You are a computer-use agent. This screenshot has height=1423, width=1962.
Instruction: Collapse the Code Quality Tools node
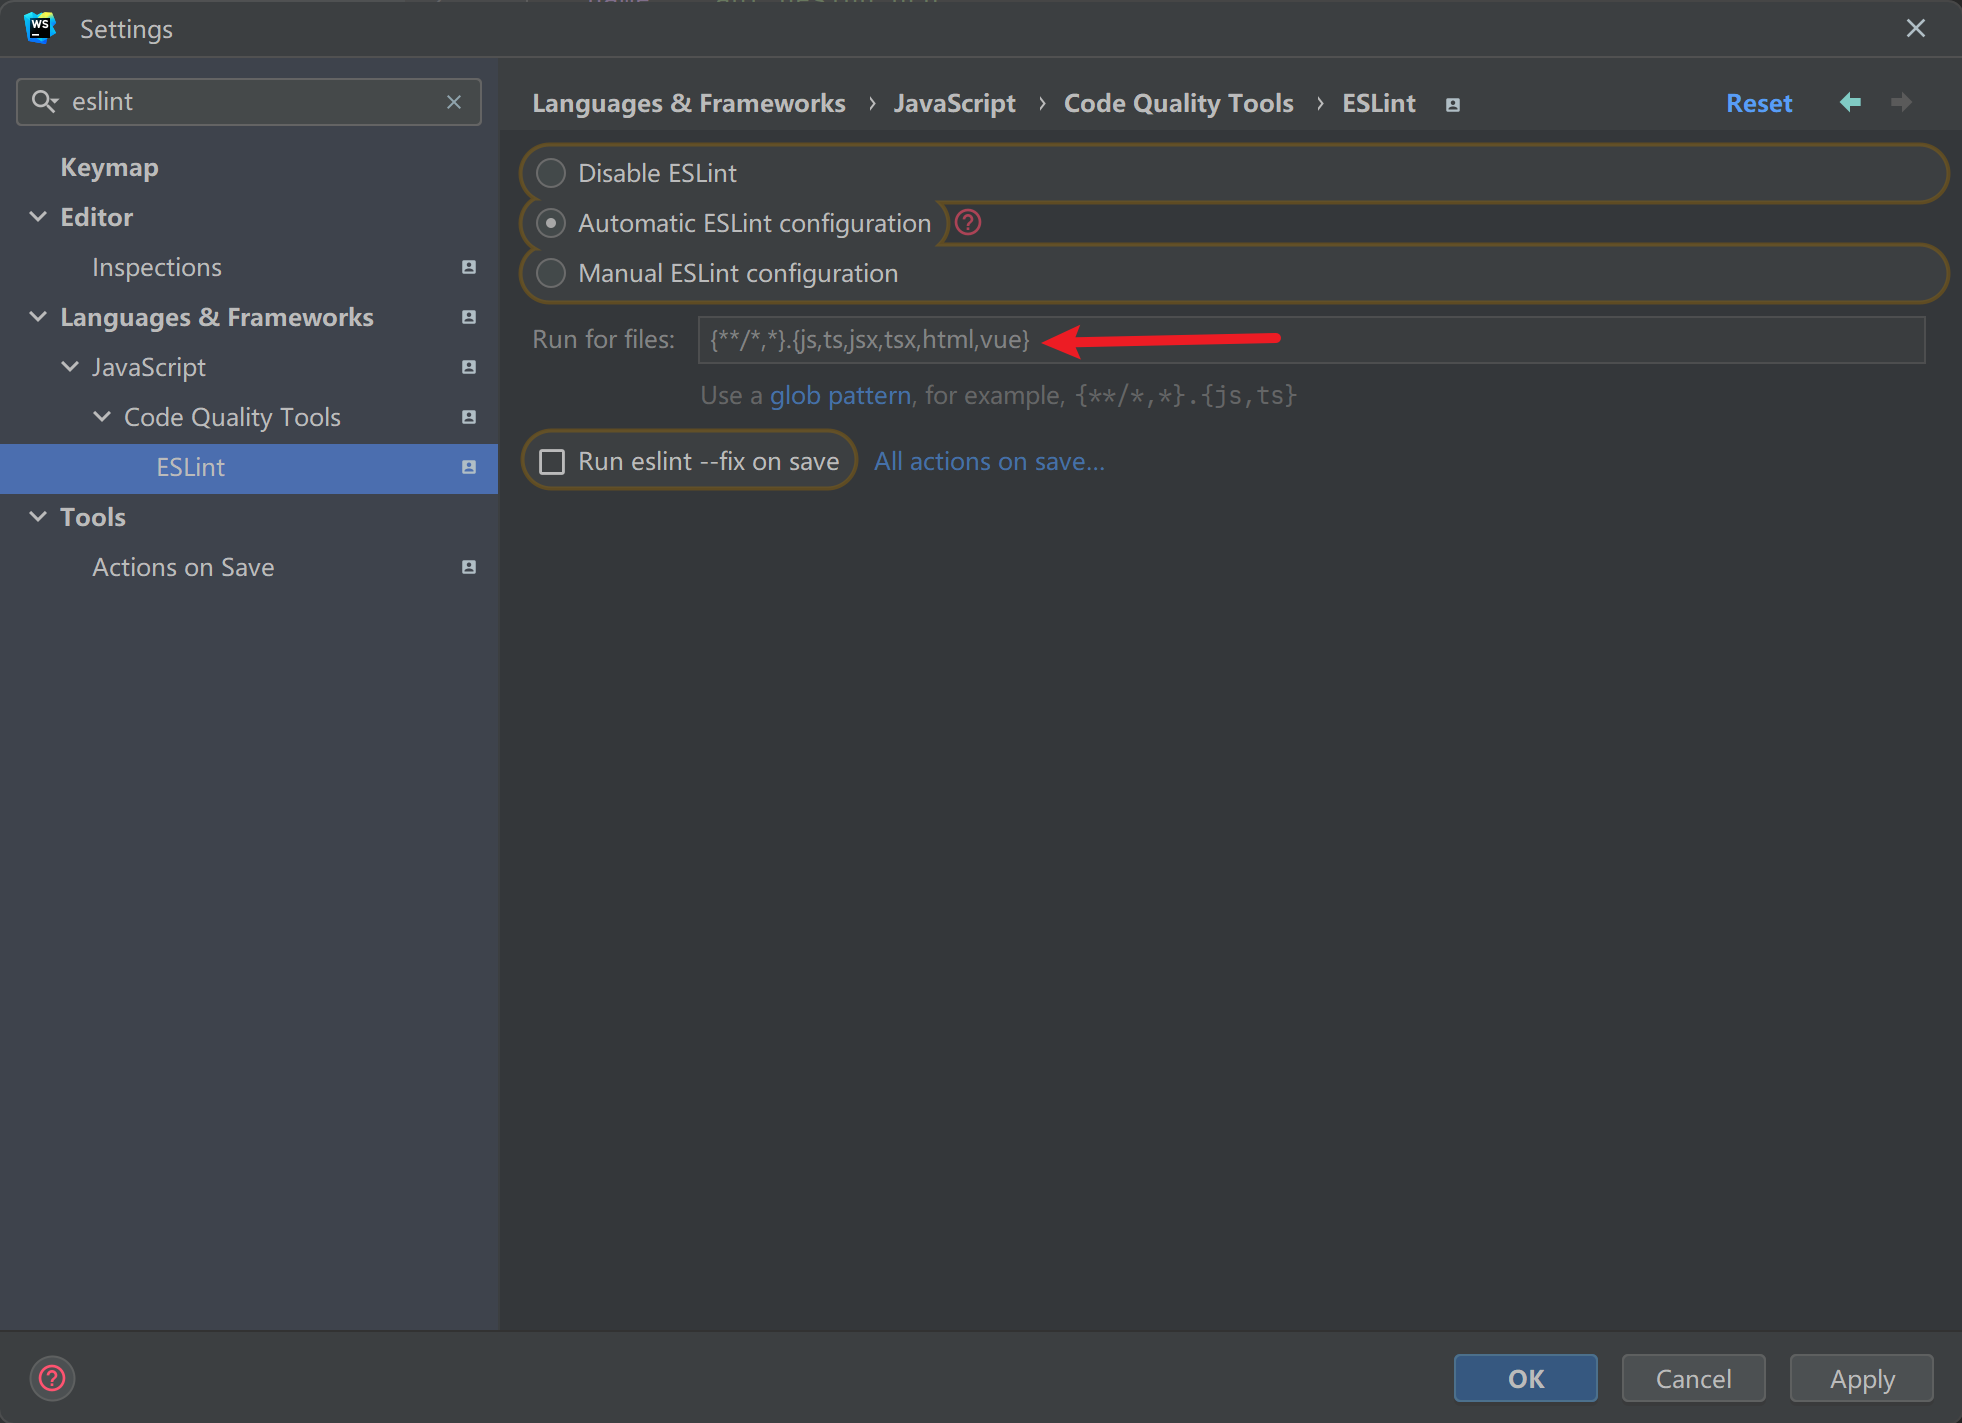click(x=102, y=417)
